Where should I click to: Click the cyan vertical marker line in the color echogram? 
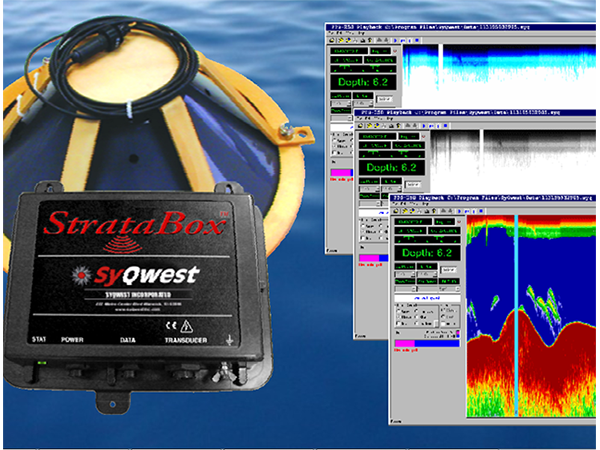516,316
